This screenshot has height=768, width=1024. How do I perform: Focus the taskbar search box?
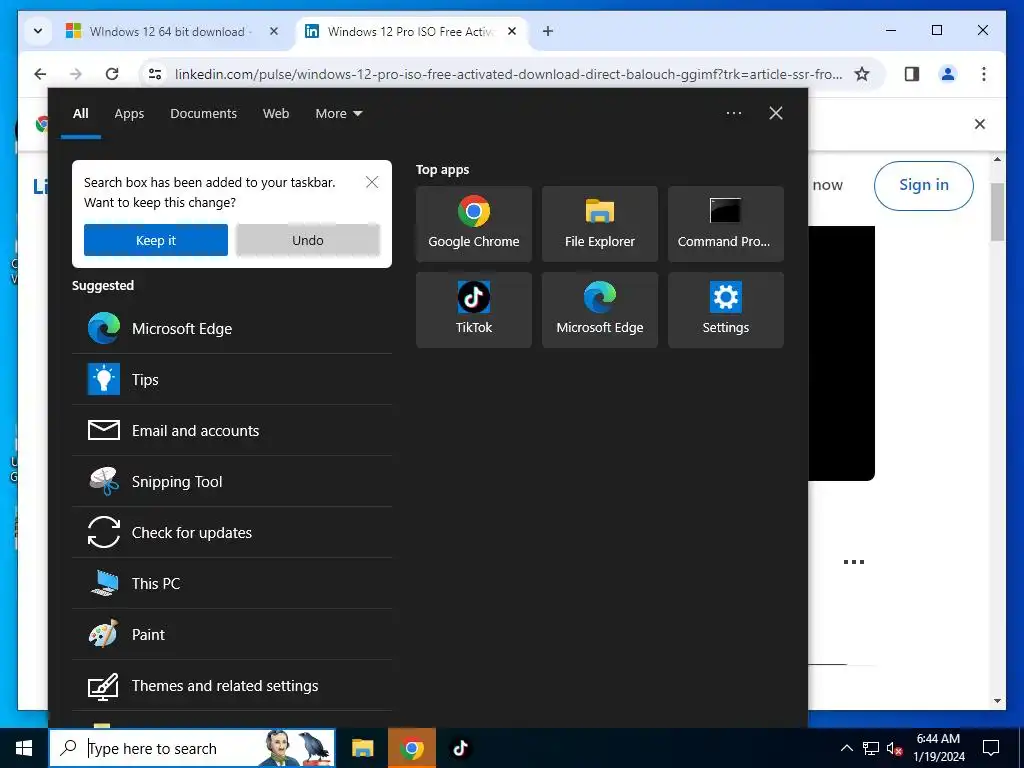(x=192, y=748)
